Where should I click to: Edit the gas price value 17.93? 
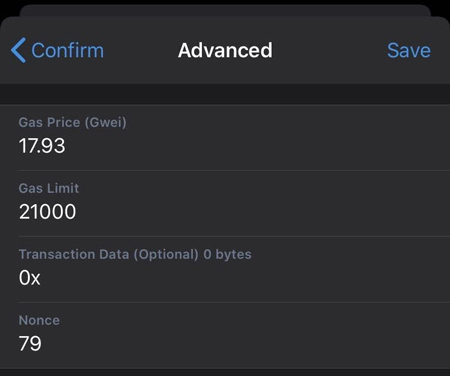(x=42, y=146)
